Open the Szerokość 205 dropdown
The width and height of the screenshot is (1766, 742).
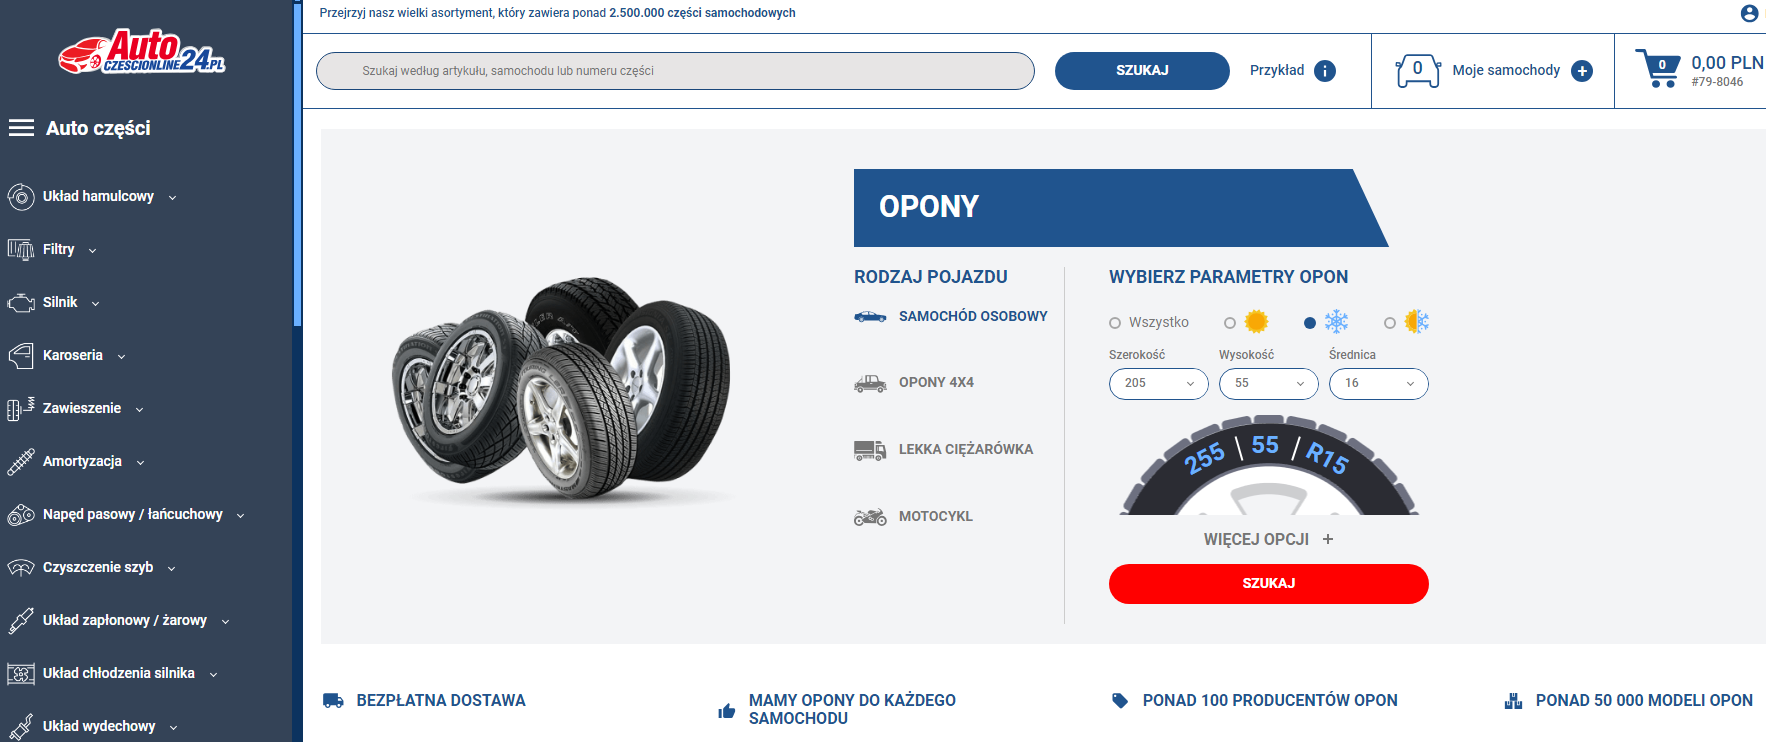click(x=1159, y=384)
